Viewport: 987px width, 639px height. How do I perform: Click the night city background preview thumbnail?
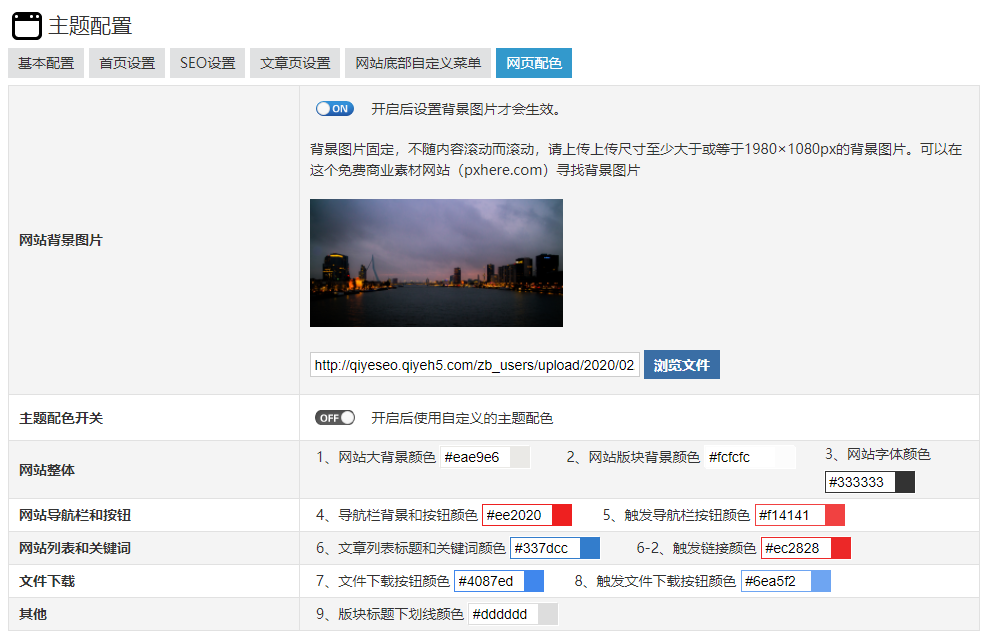click(x=436, y=263)
